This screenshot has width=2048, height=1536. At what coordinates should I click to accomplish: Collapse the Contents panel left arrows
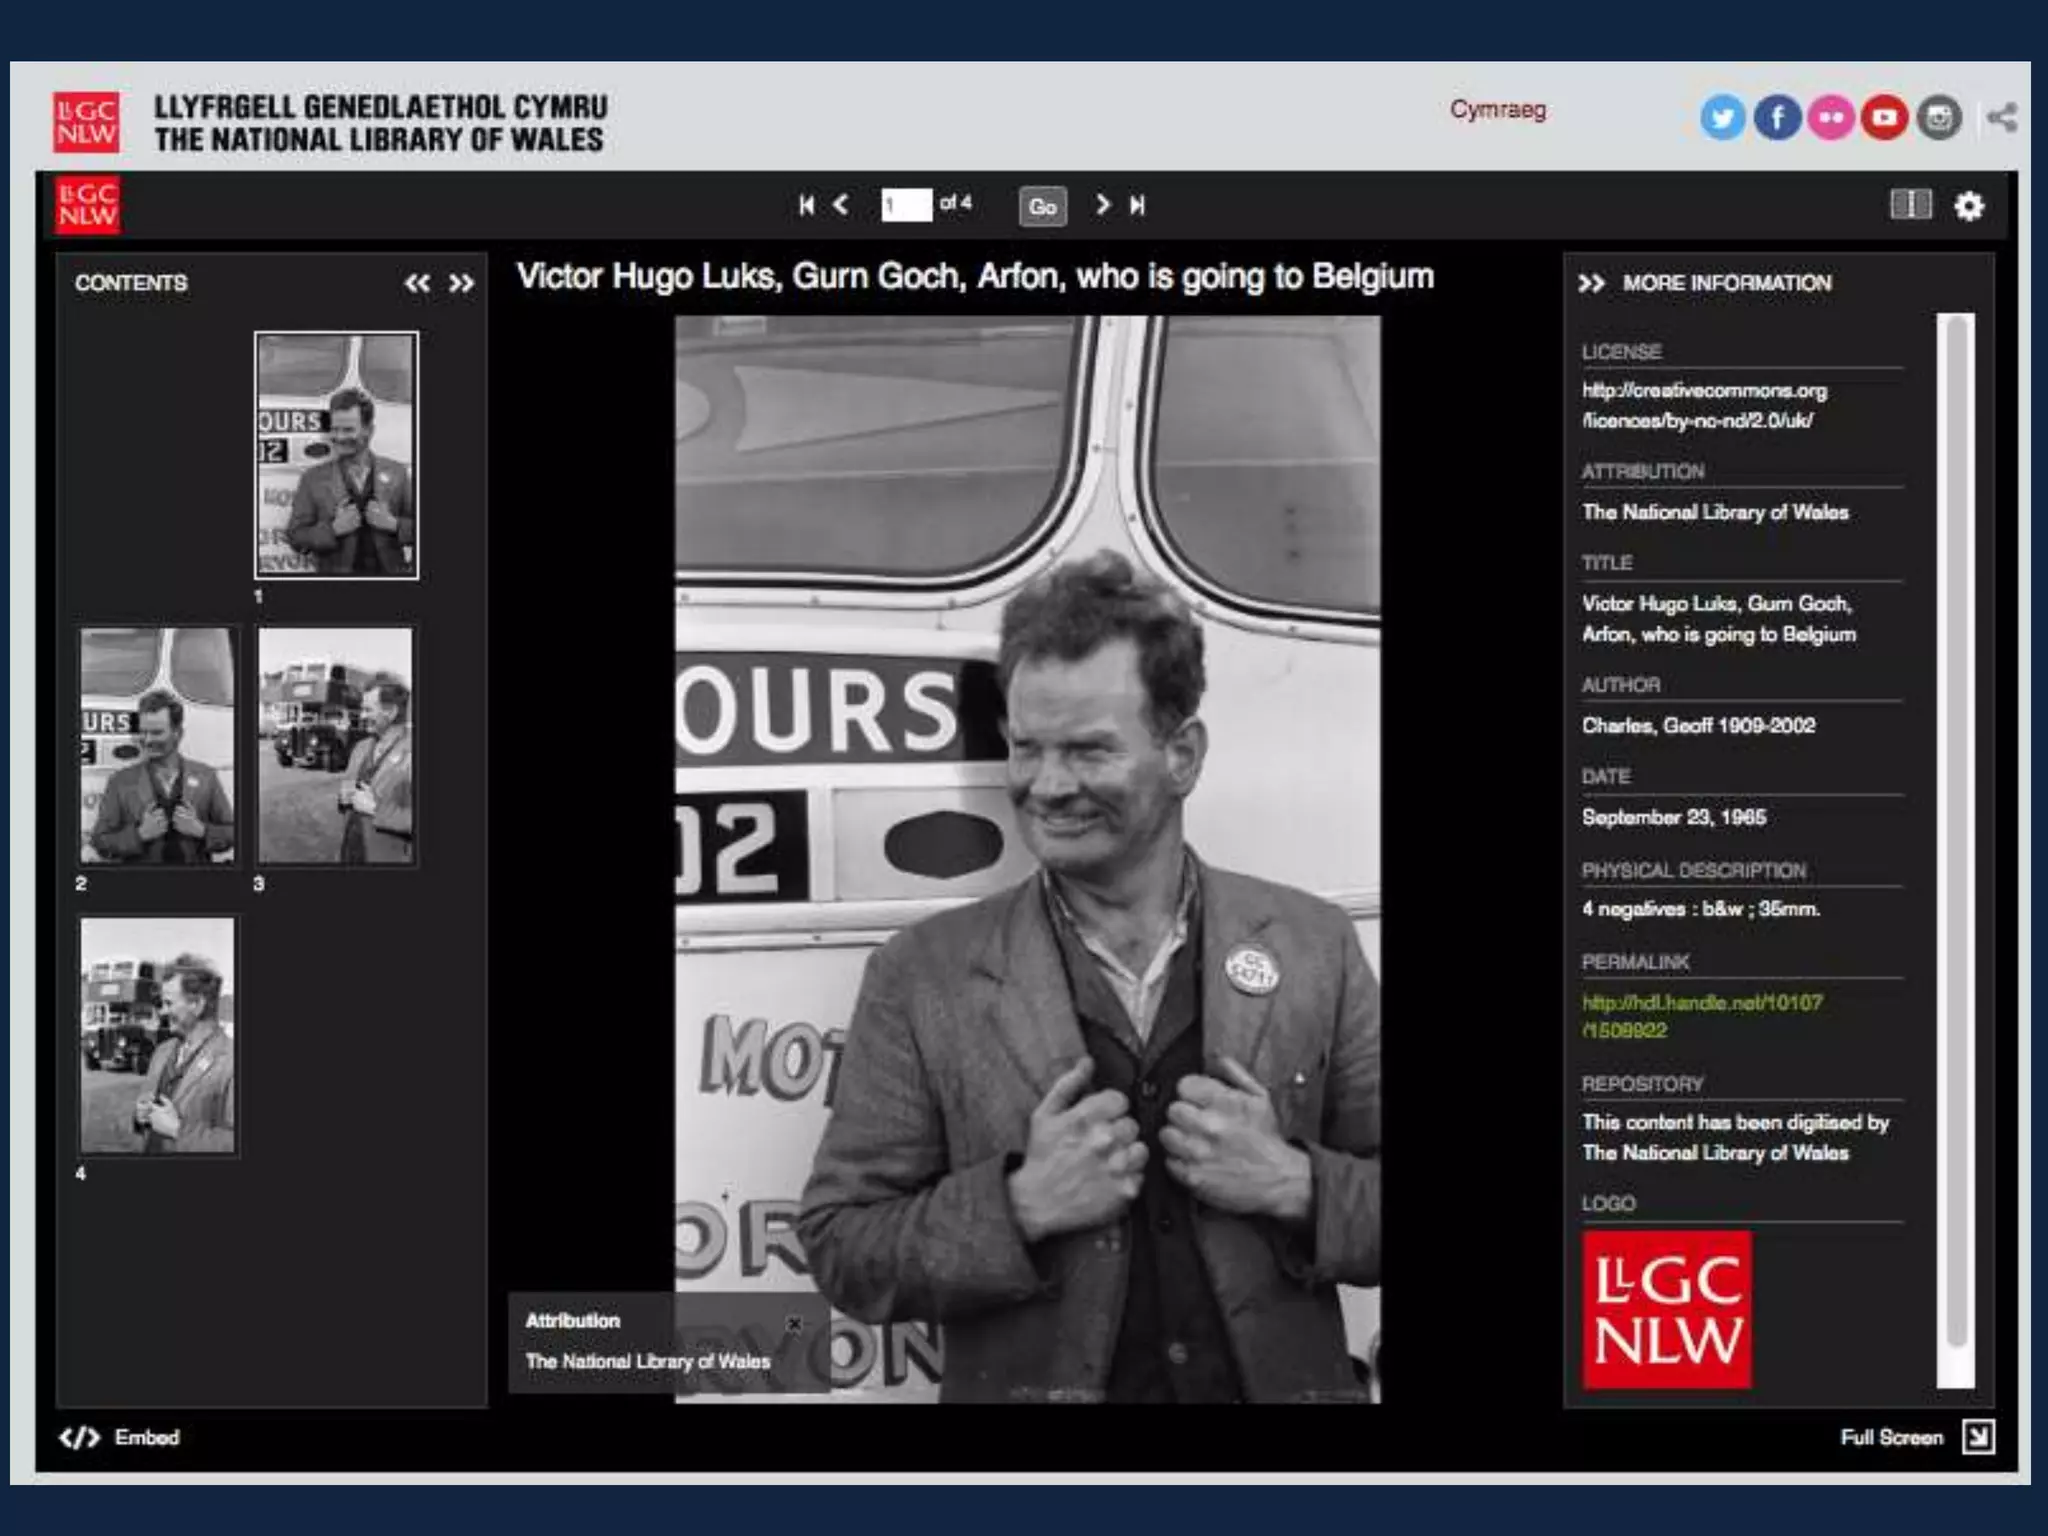[417, 283]
